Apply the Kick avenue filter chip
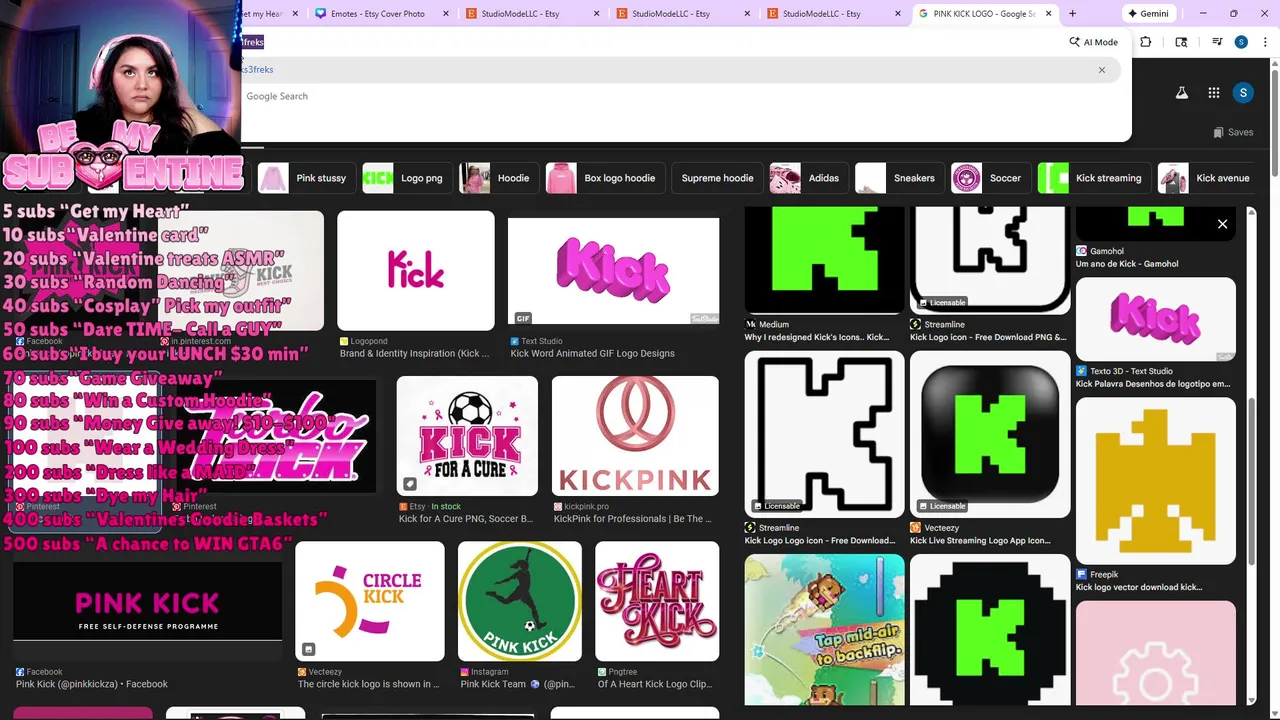The height and width of the screenshot is (720, 1280). pos(1206,178)
